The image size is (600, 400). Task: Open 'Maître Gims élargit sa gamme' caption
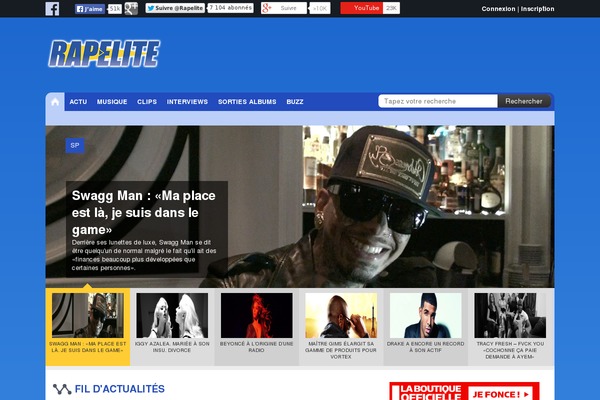341,350
